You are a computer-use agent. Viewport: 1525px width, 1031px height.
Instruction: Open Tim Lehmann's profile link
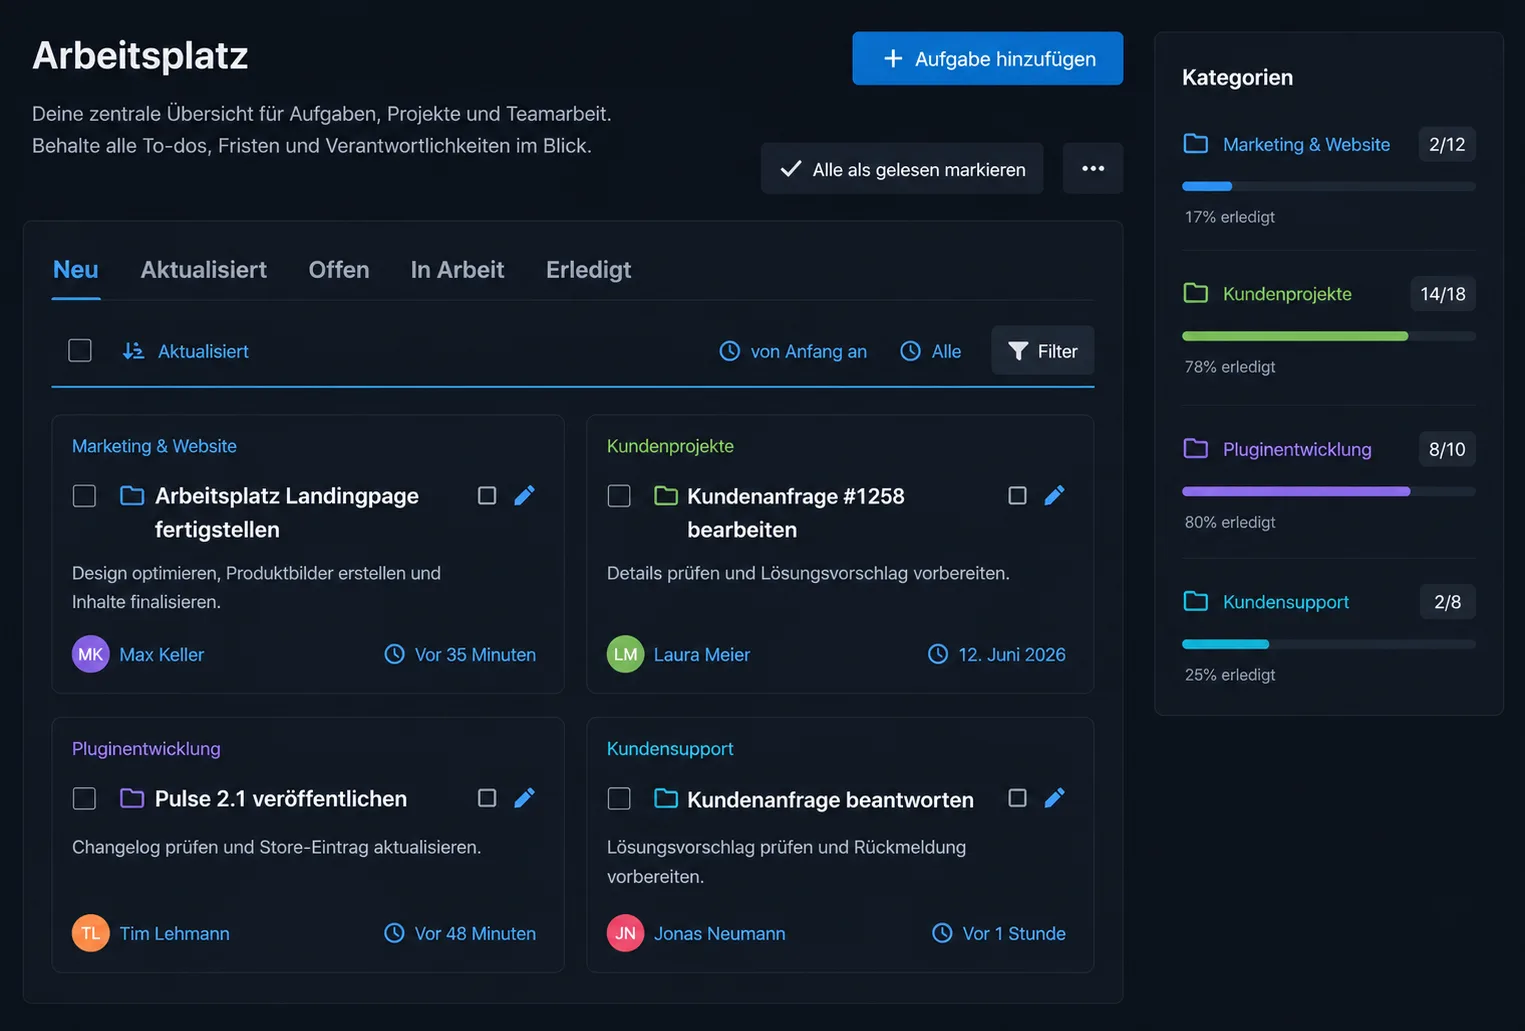click(x=175, y=933)
